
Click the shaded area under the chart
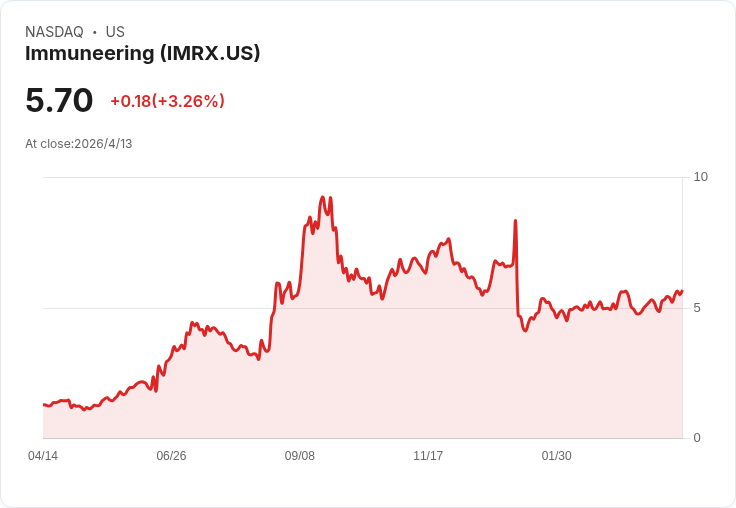(376, 376)
